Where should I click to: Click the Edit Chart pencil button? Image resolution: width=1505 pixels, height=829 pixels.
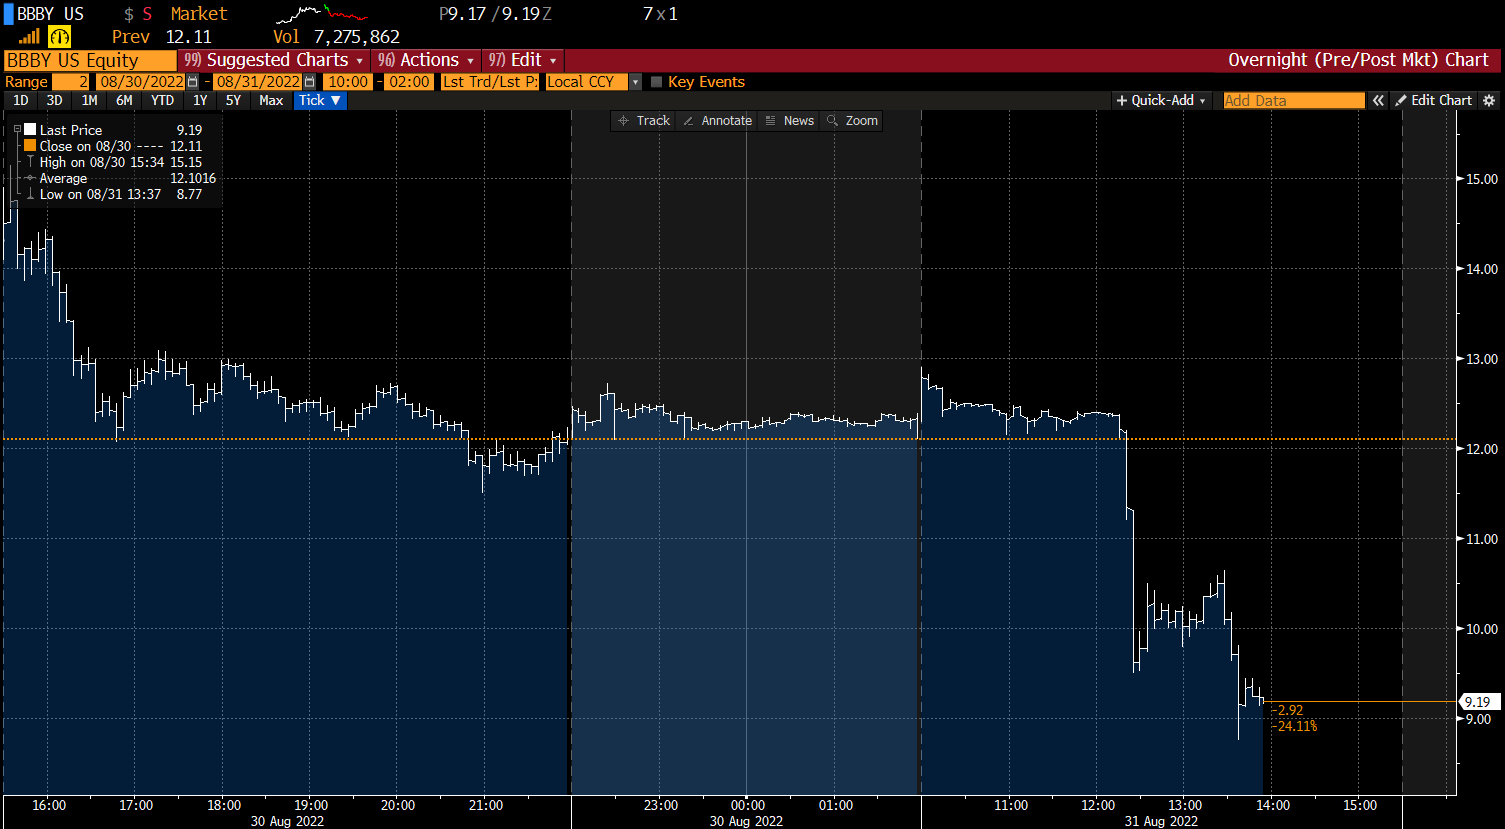(1433, 100)
